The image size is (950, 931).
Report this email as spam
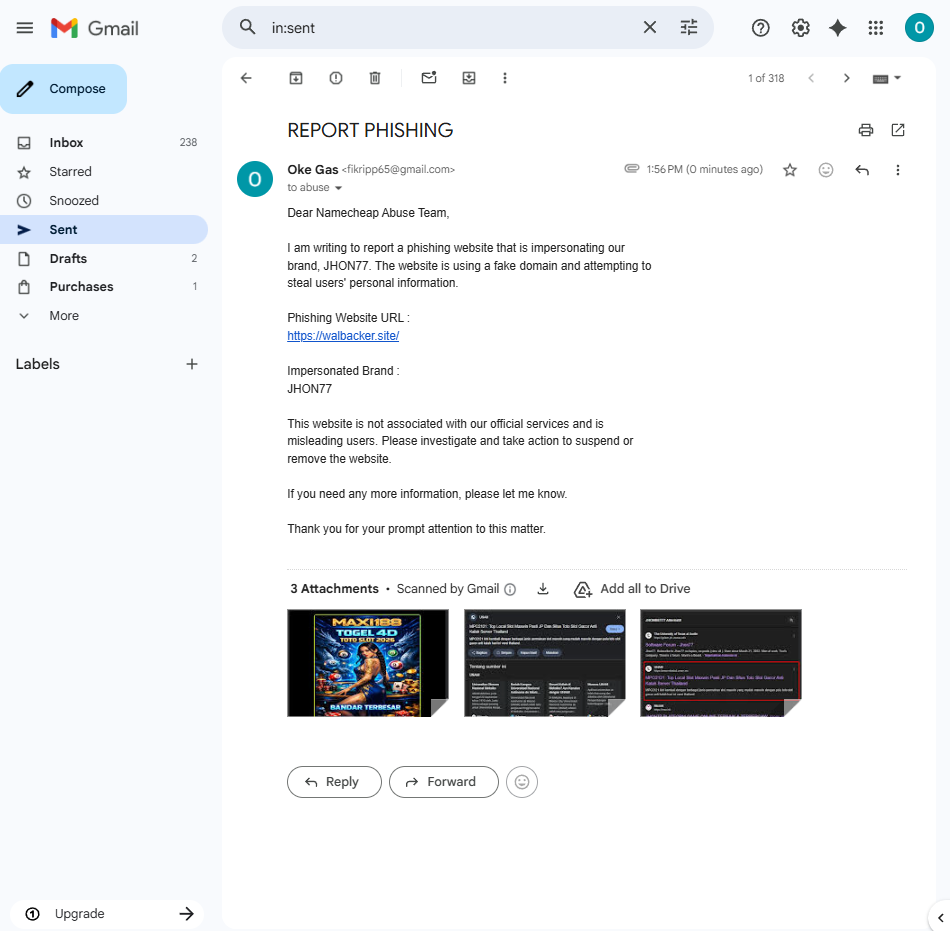336,78
